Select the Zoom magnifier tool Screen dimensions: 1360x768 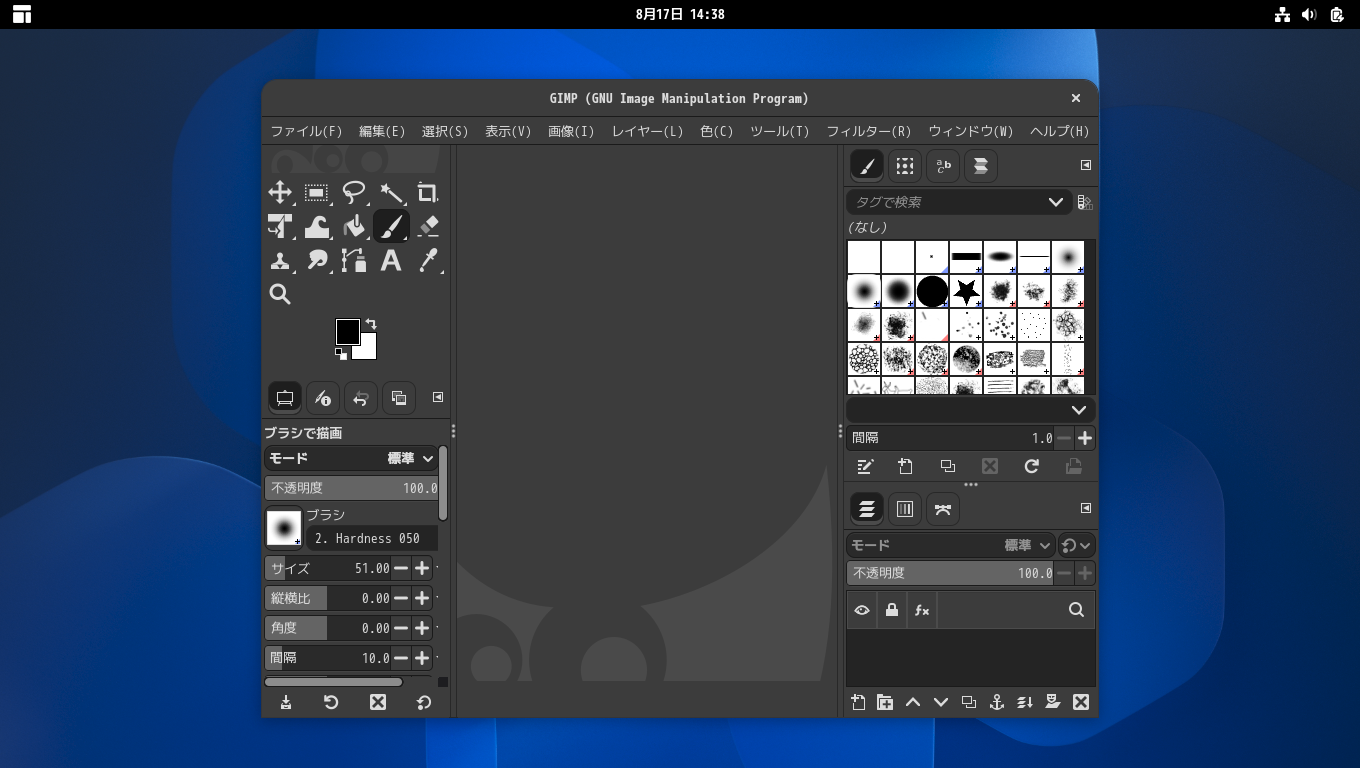[x=280, y=294]
